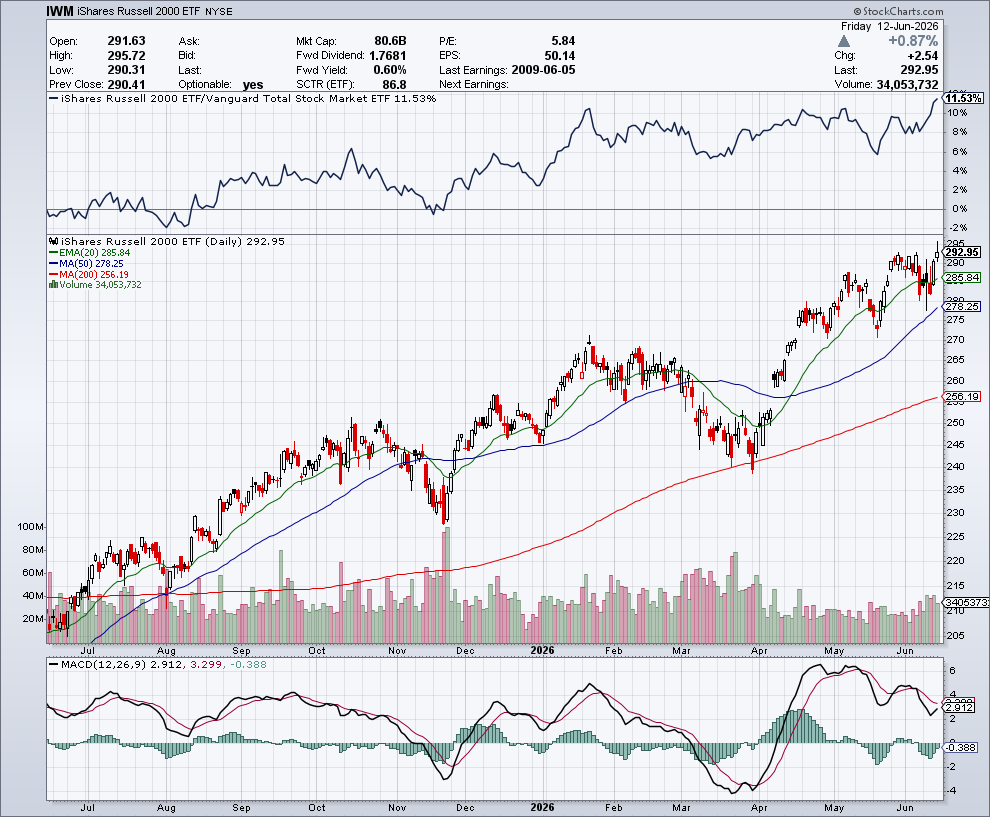Click the candlestick icon in the price legend
The height and width of the screenshot is (817, 990).
point(54,241)
